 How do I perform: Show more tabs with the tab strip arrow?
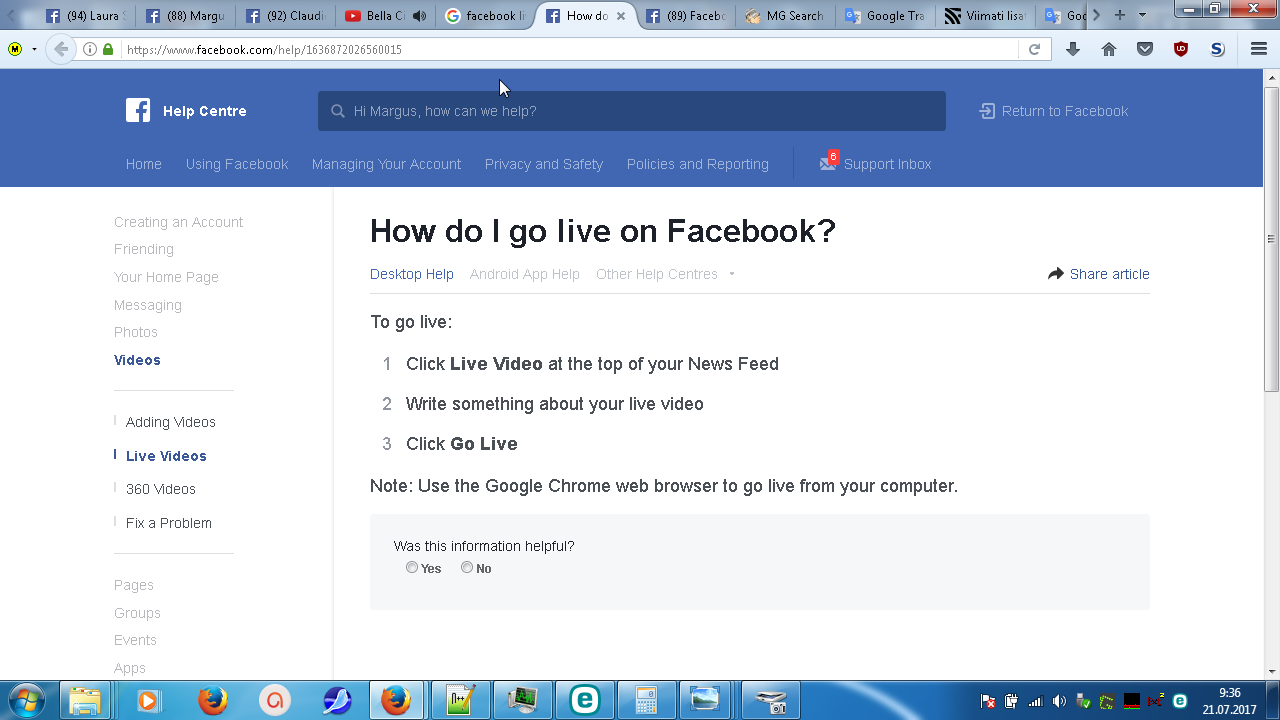point(1096,15)
